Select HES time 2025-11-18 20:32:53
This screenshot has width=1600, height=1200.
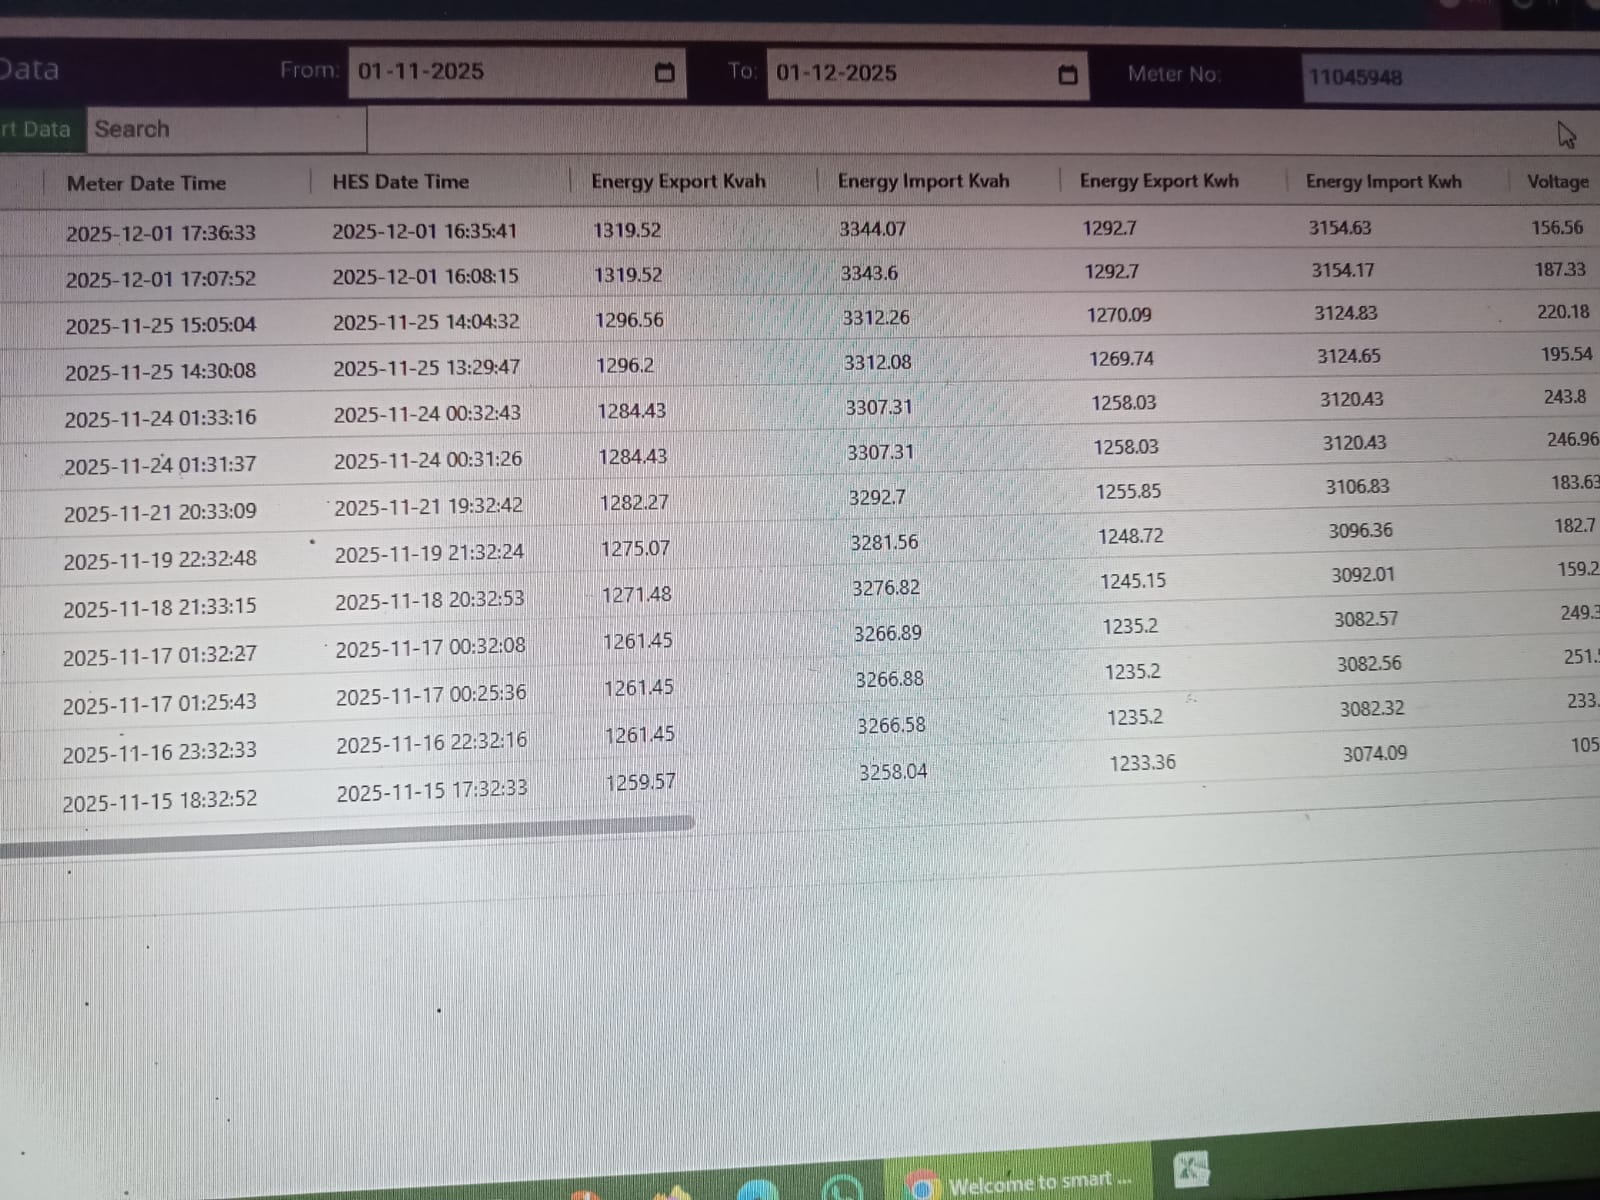point(430,600)
